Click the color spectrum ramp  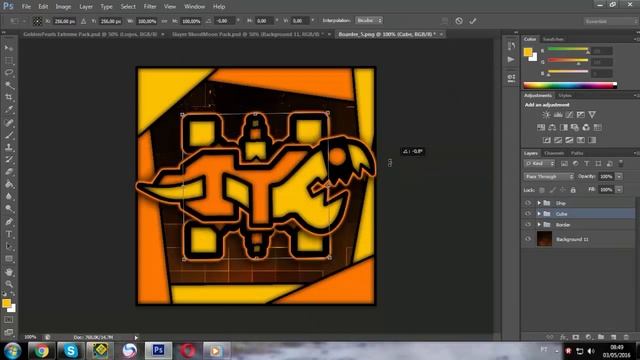point(570,85)
